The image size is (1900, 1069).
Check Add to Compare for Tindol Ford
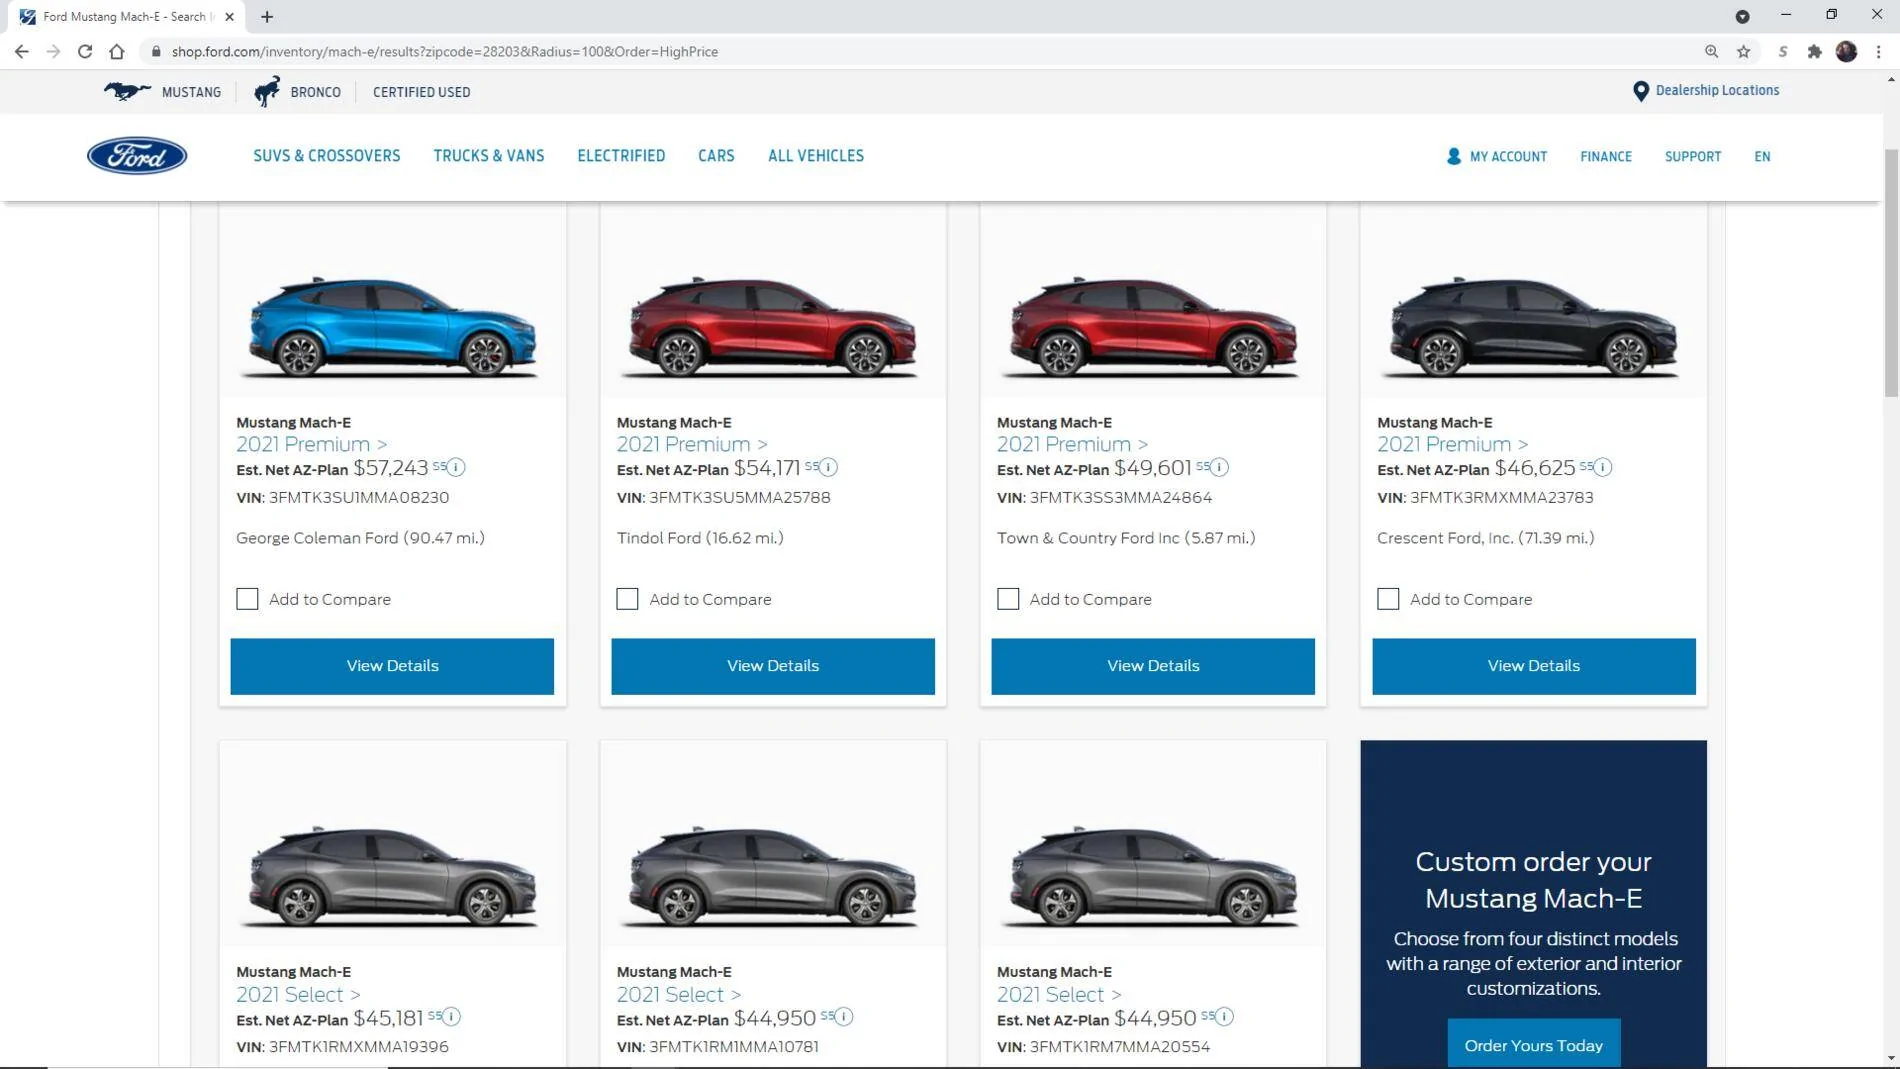tap(627, 599)
